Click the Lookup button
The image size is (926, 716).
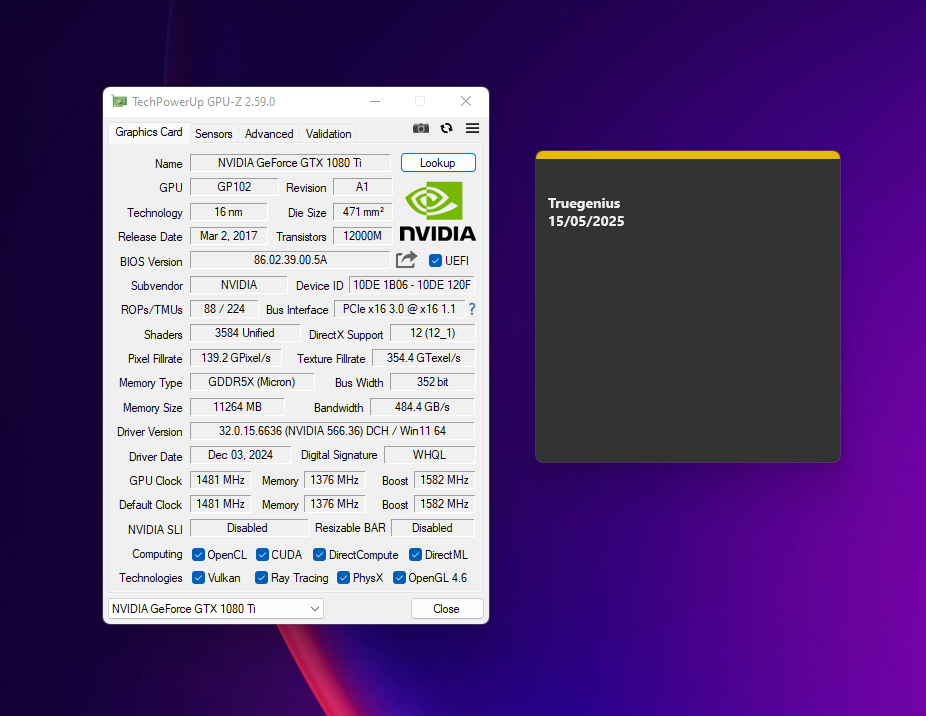tap(438, 163)
